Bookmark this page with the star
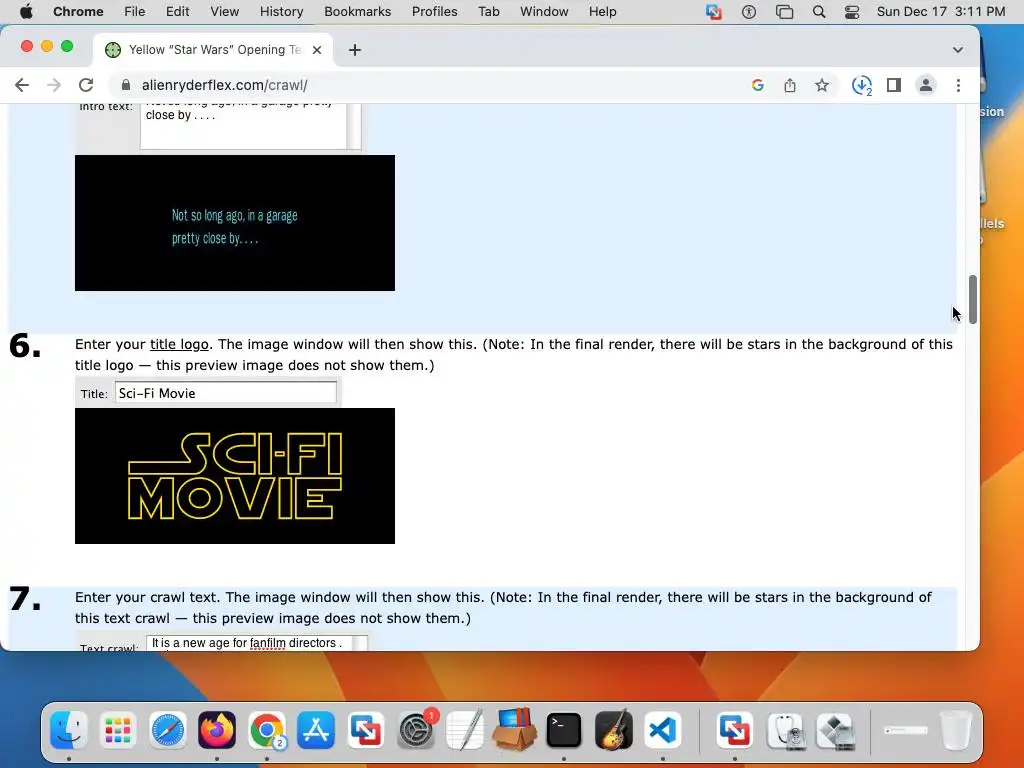1024x768 pixels. coord(822,85)
